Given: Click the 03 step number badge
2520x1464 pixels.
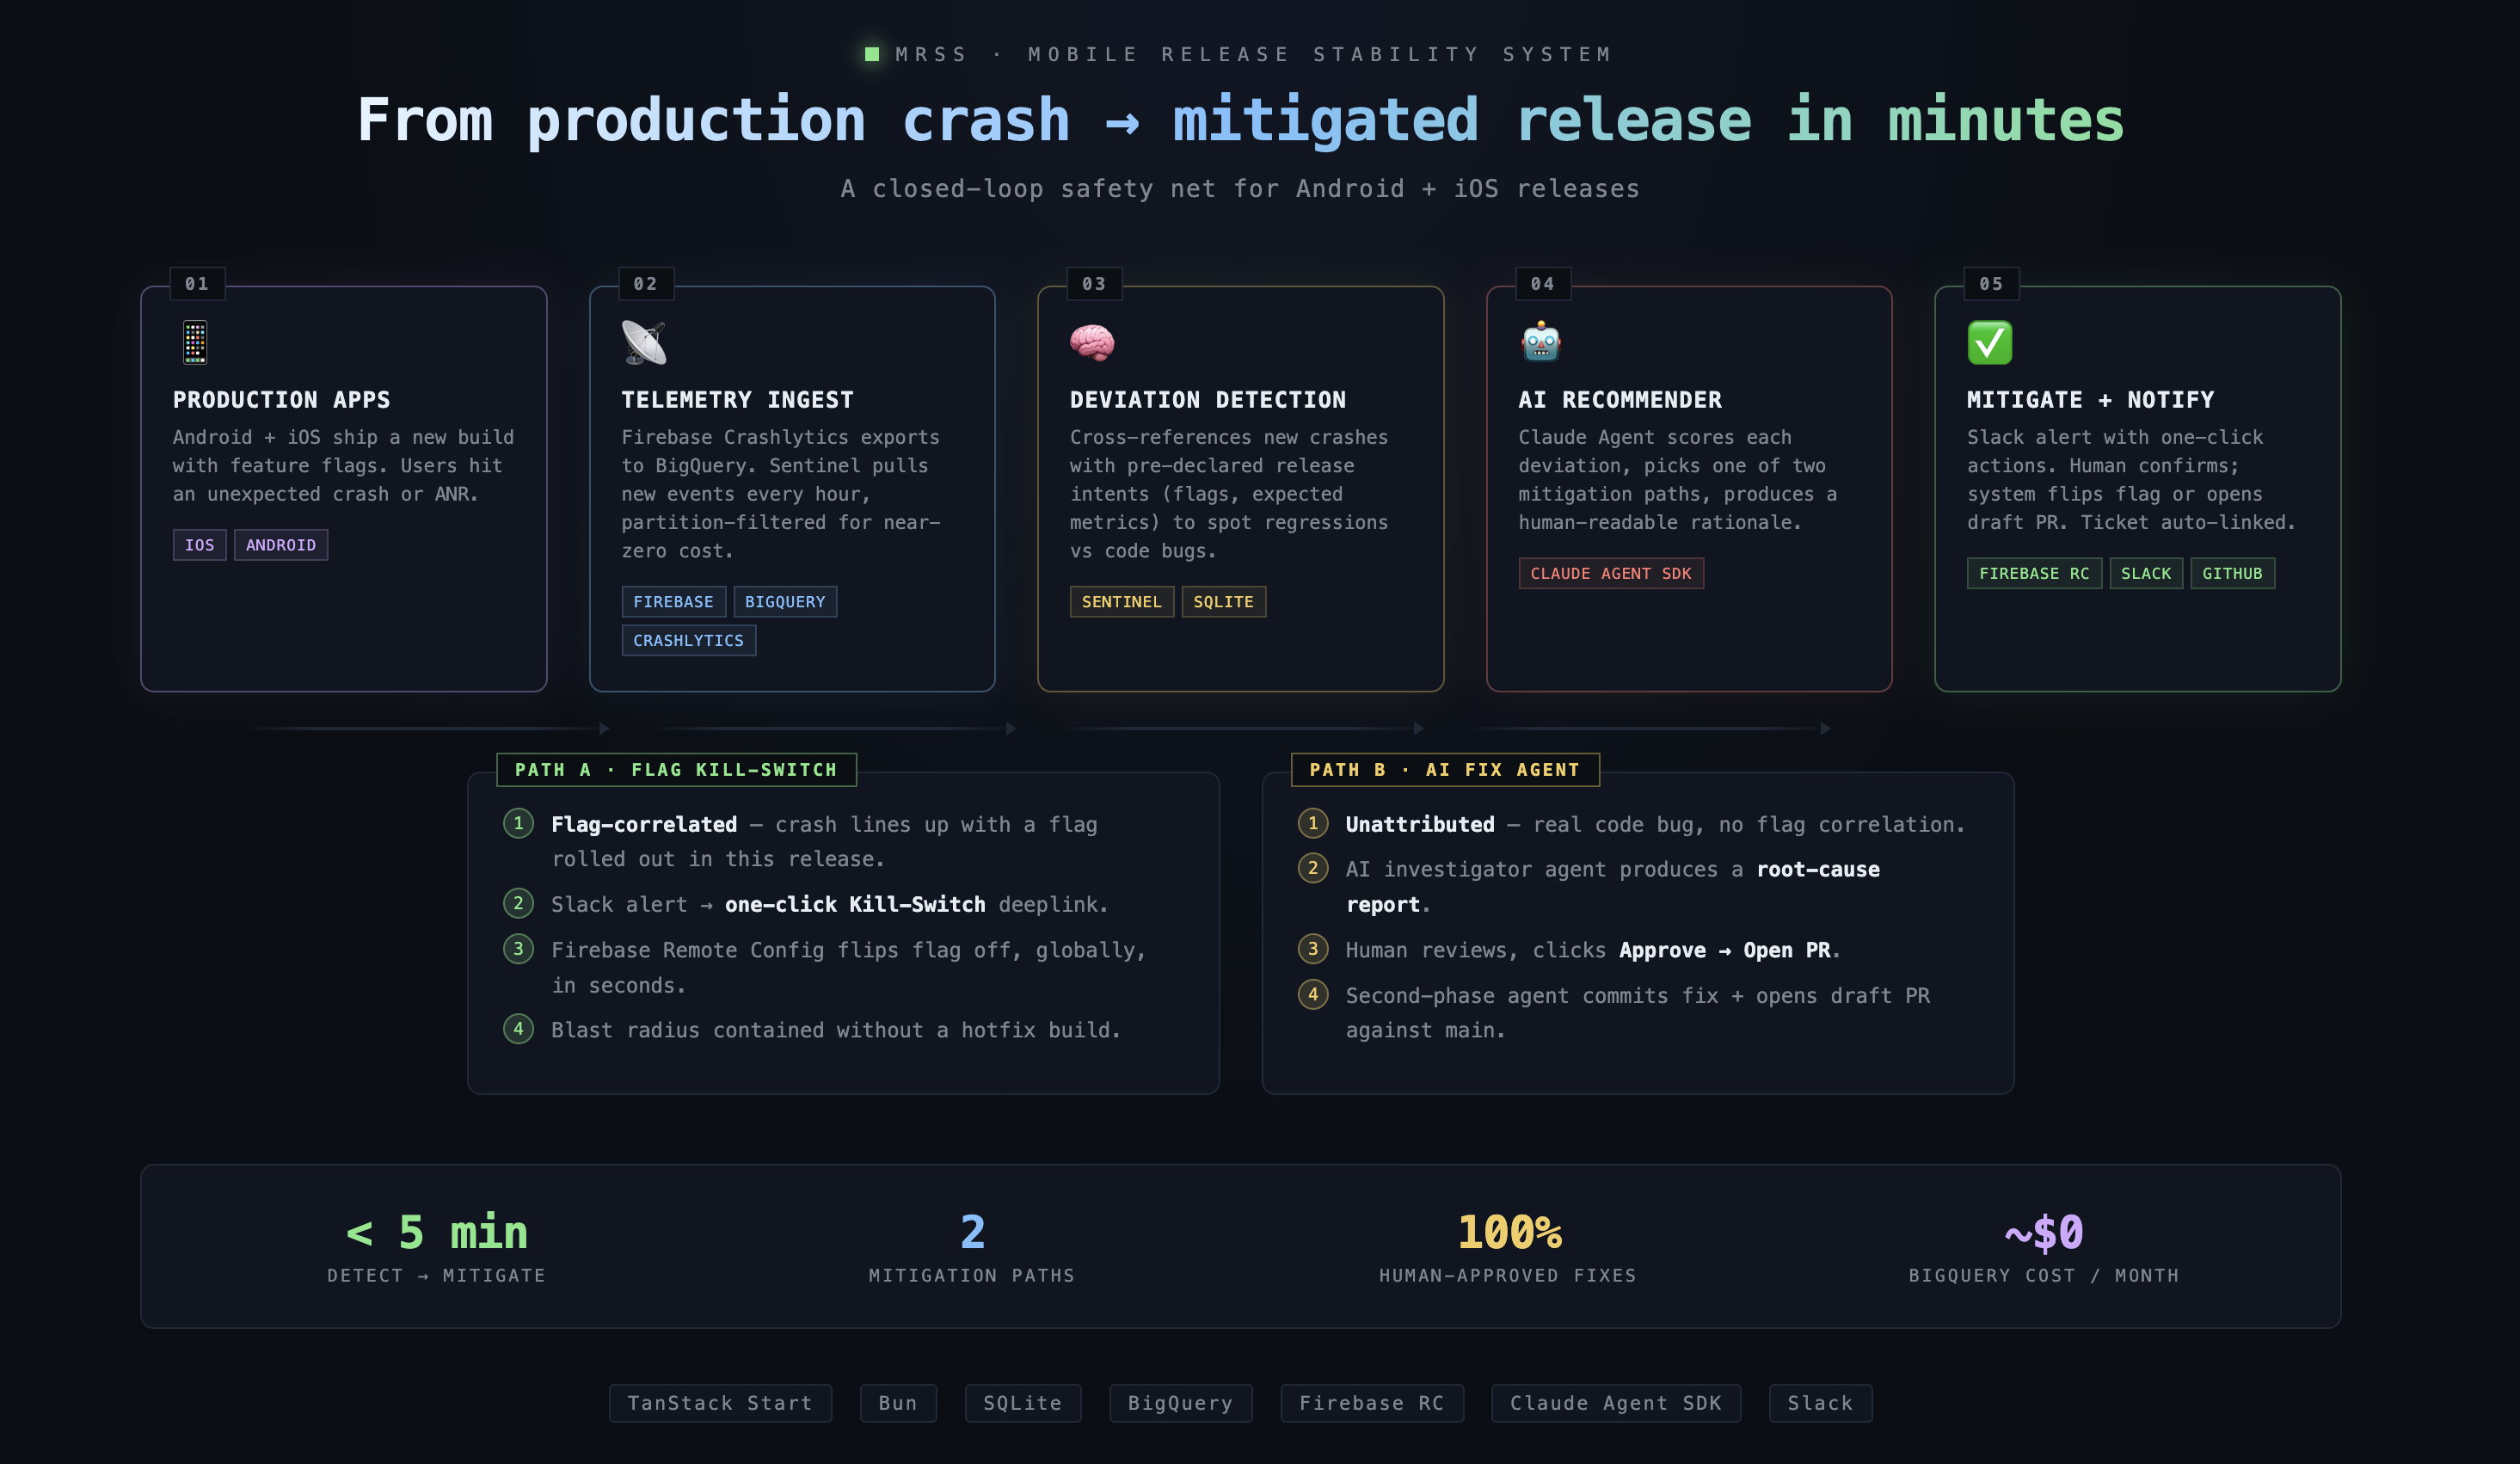Looking at the screenshot, I should coord(1094,284).
